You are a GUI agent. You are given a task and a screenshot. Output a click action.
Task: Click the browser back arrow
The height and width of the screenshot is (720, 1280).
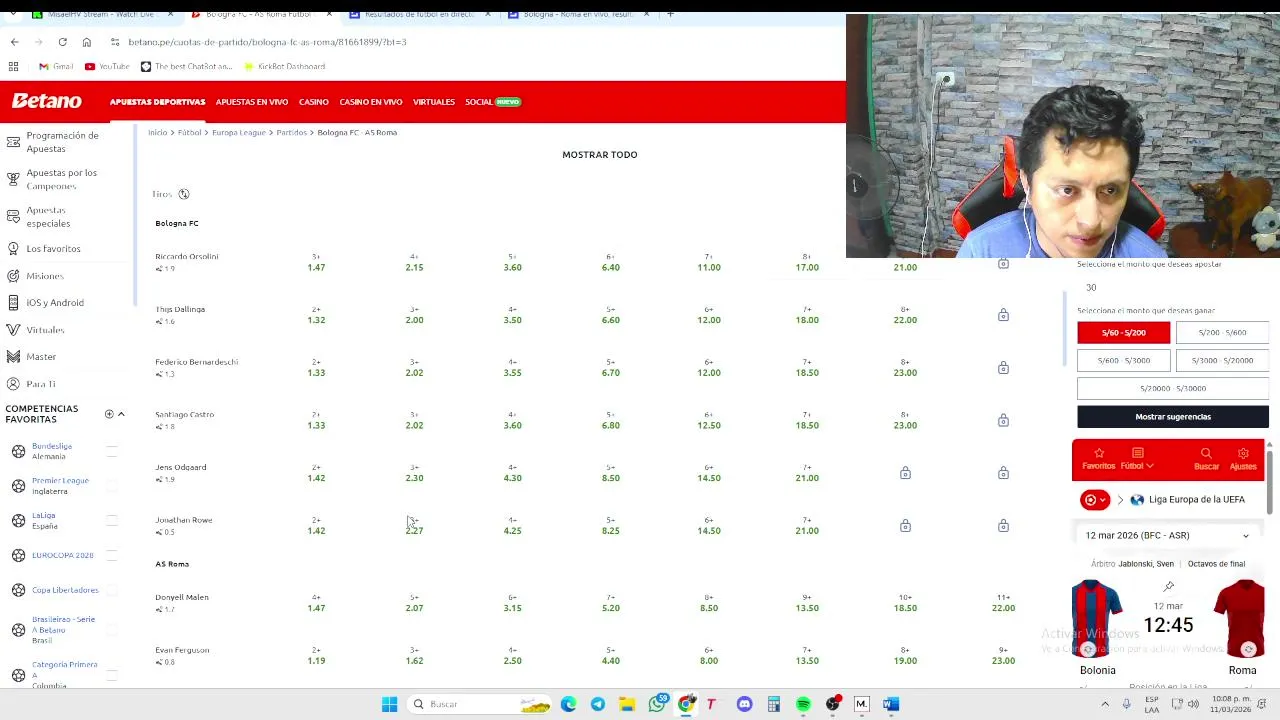(14, 42)
